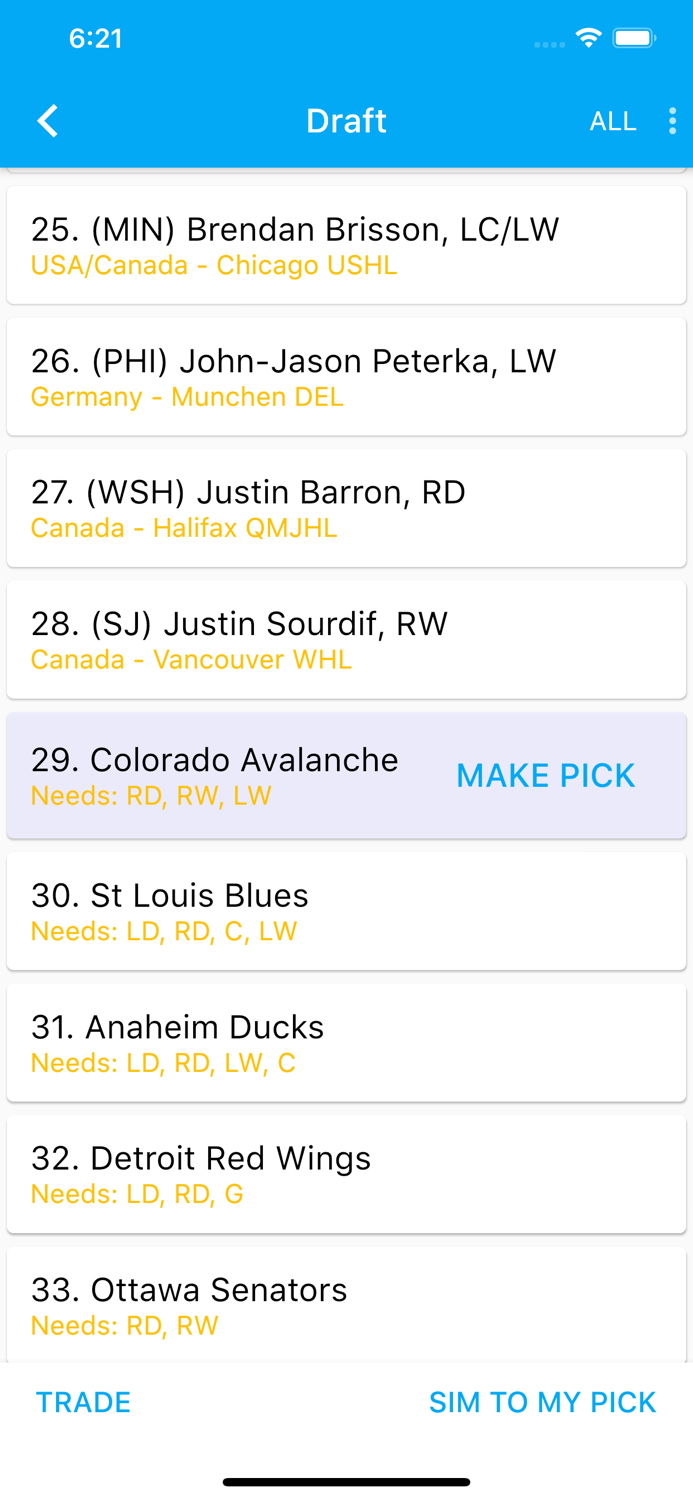Tap TRADE at the bottom left
The width and height of the screenshot is (693, 1500).
coord(83,1402)
